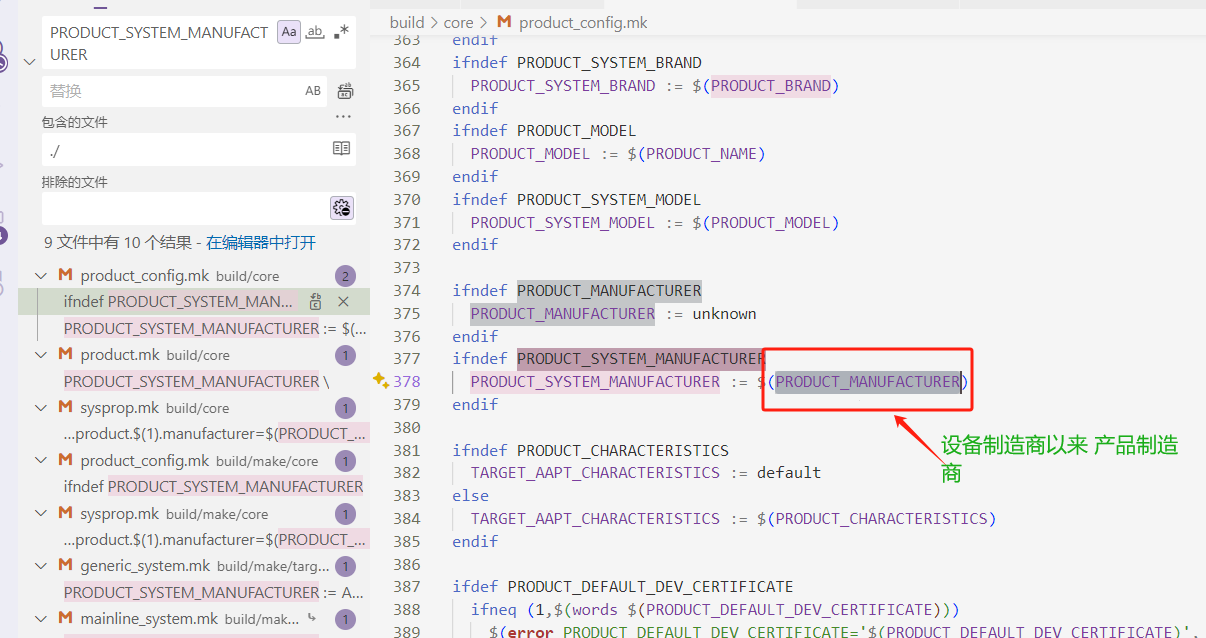Collapse the product_config.mk build/make/core result group
1206x638 pixels.
coord(41,461)
